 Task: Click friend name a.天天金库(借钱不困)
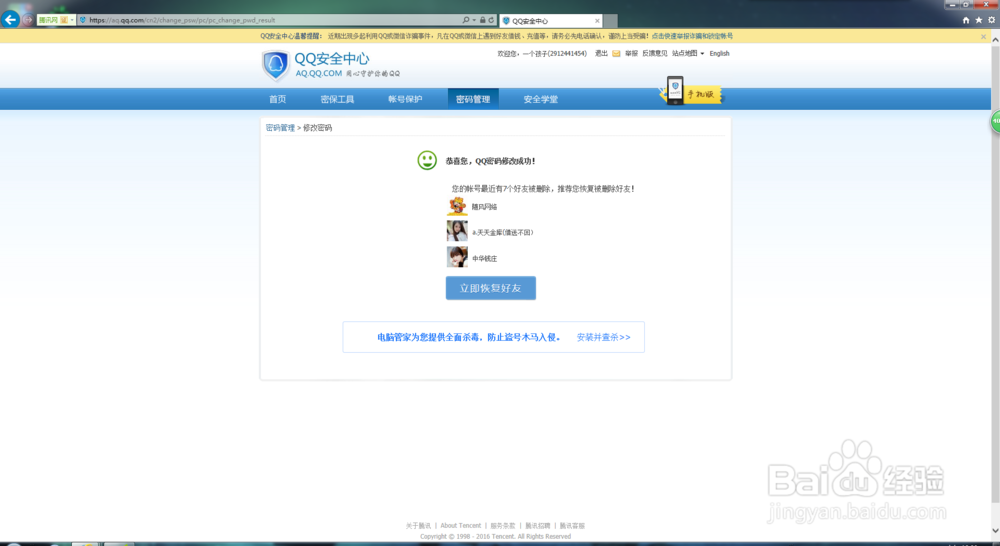coord(503,232)
